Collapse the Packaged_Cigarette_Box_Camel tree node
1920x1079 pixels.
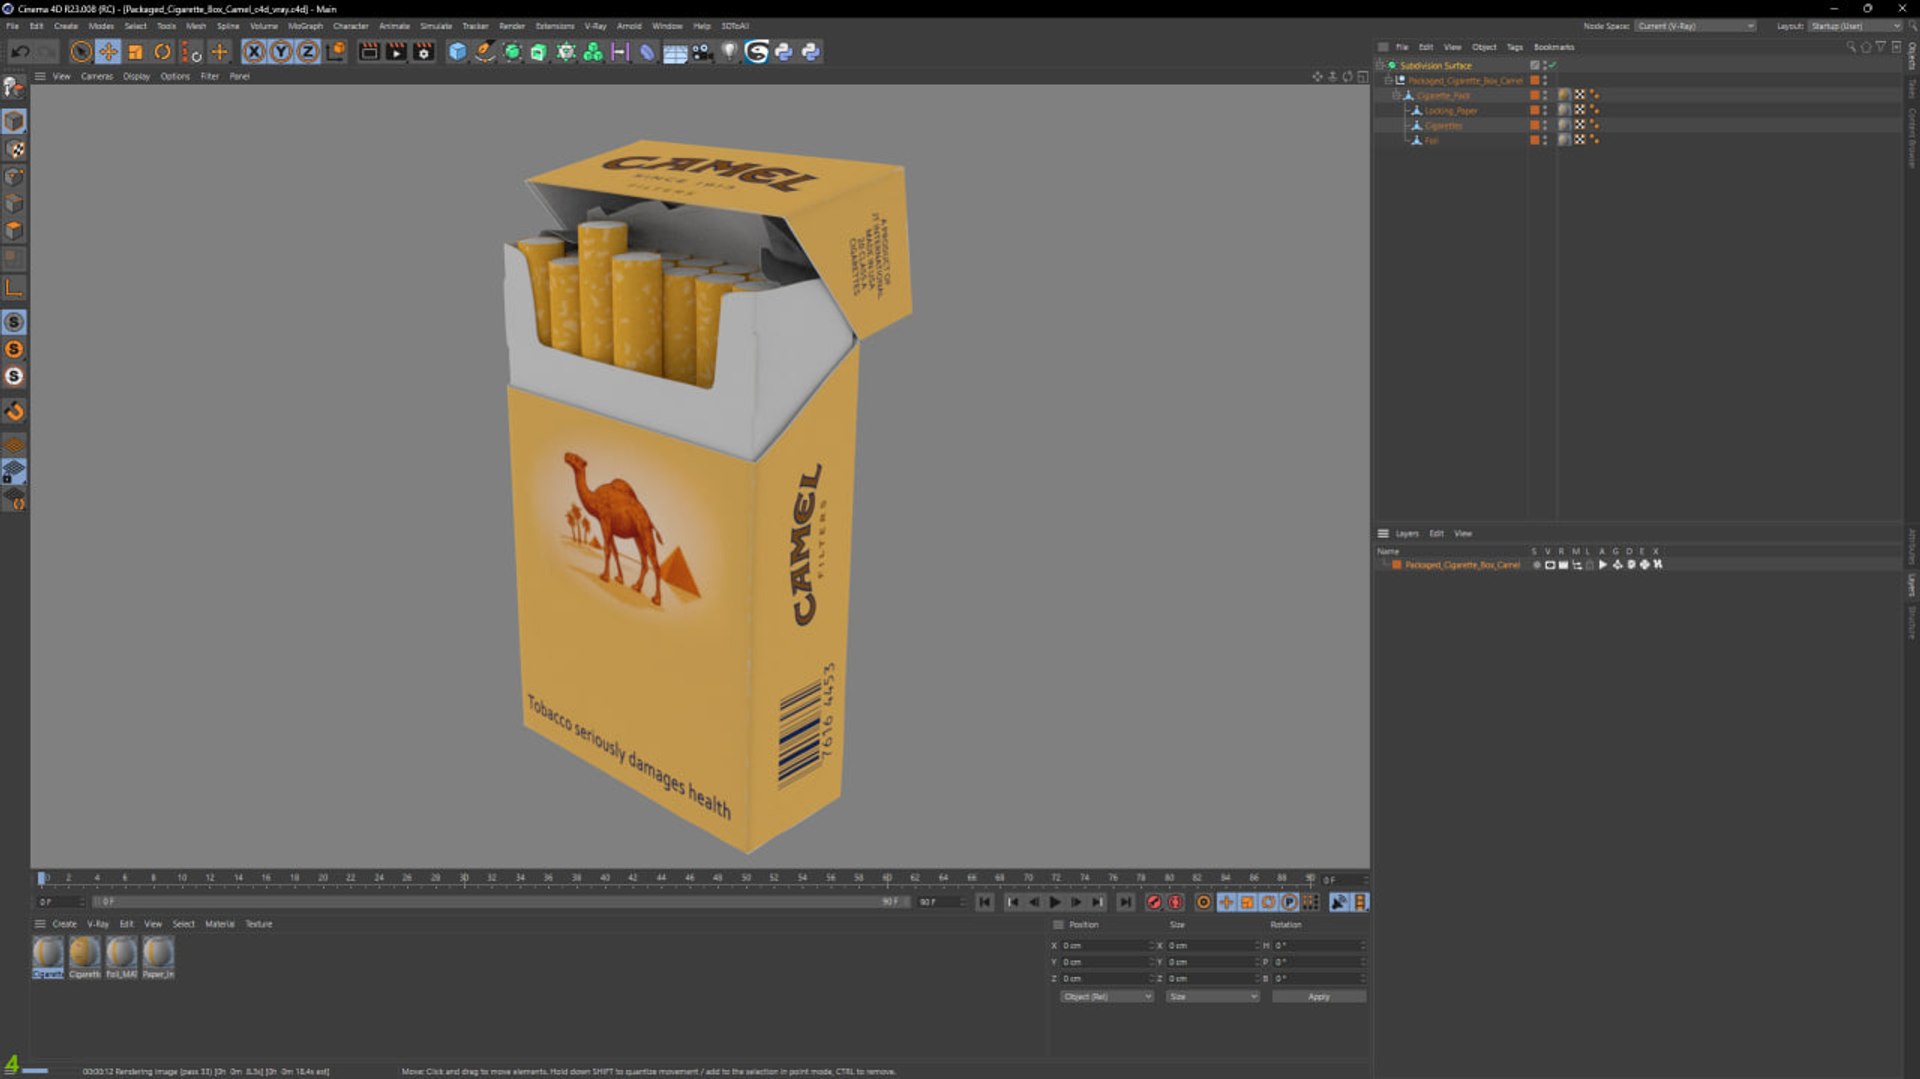click(1389, 81)
